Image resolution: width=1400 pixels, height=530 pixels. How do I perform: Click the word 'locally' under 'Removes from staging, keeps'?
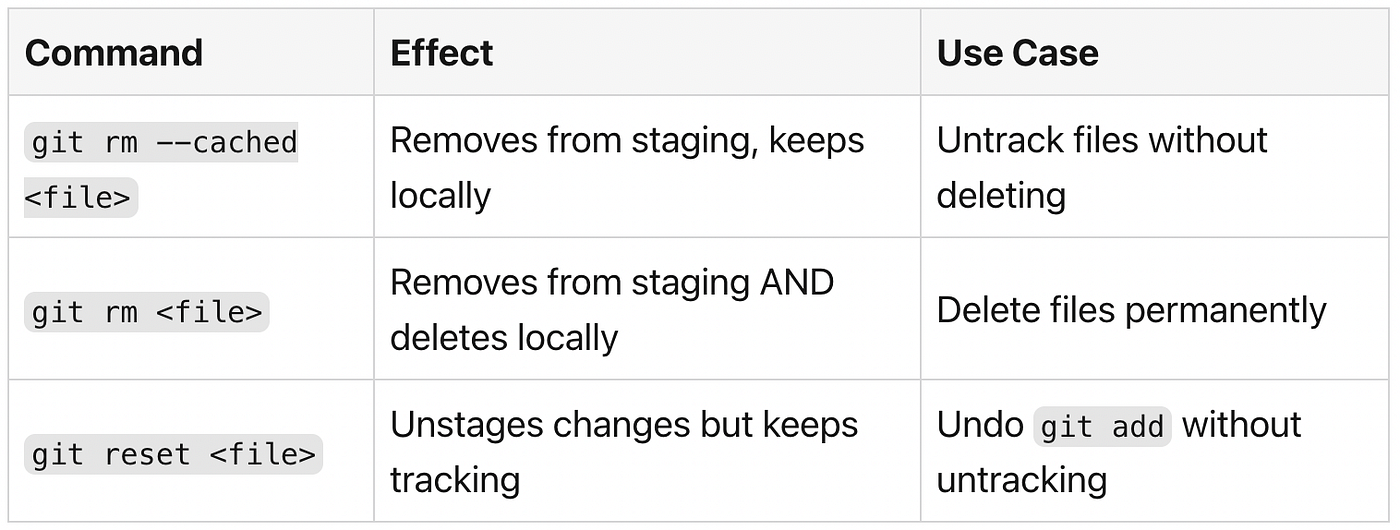pyautogui.click(x=440, y=196)
